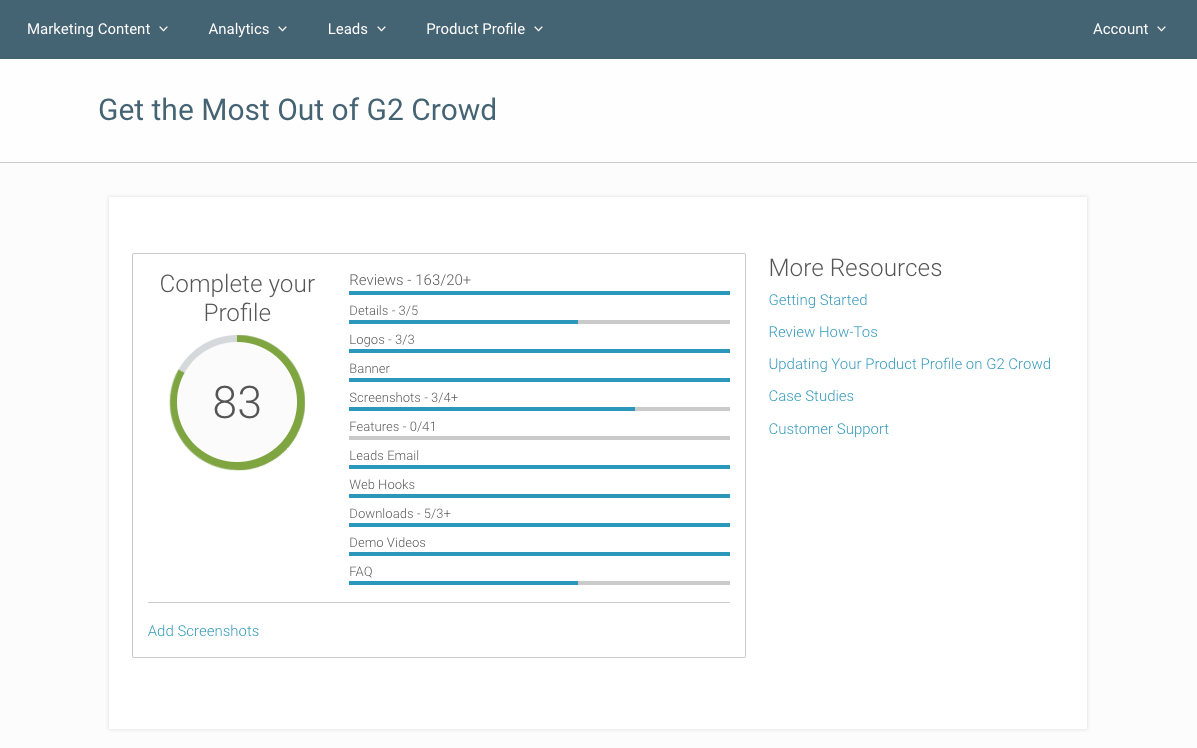Open the Account menu
1197x748 pixels.
(x=1129, y=29)
